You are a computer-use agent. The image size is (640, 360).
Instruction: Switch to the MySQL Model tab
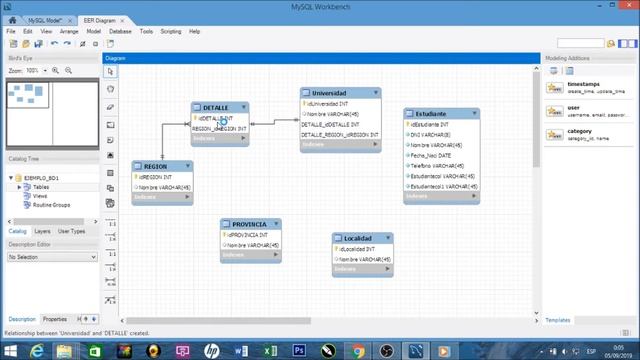coord(45,20)
